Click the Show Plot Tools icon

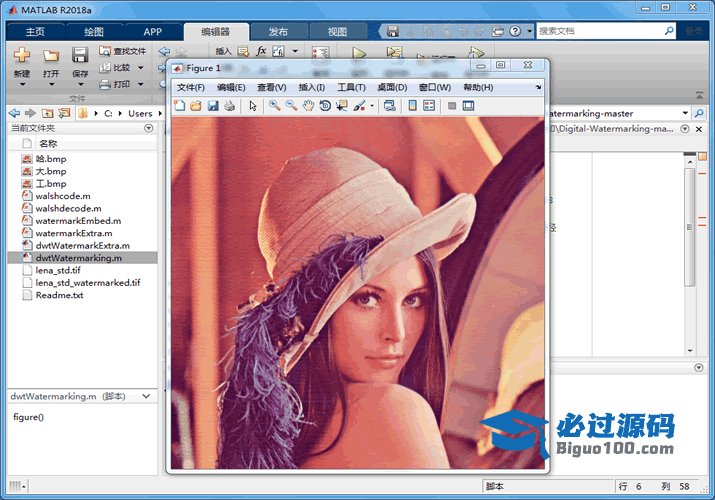click(468, 106)
